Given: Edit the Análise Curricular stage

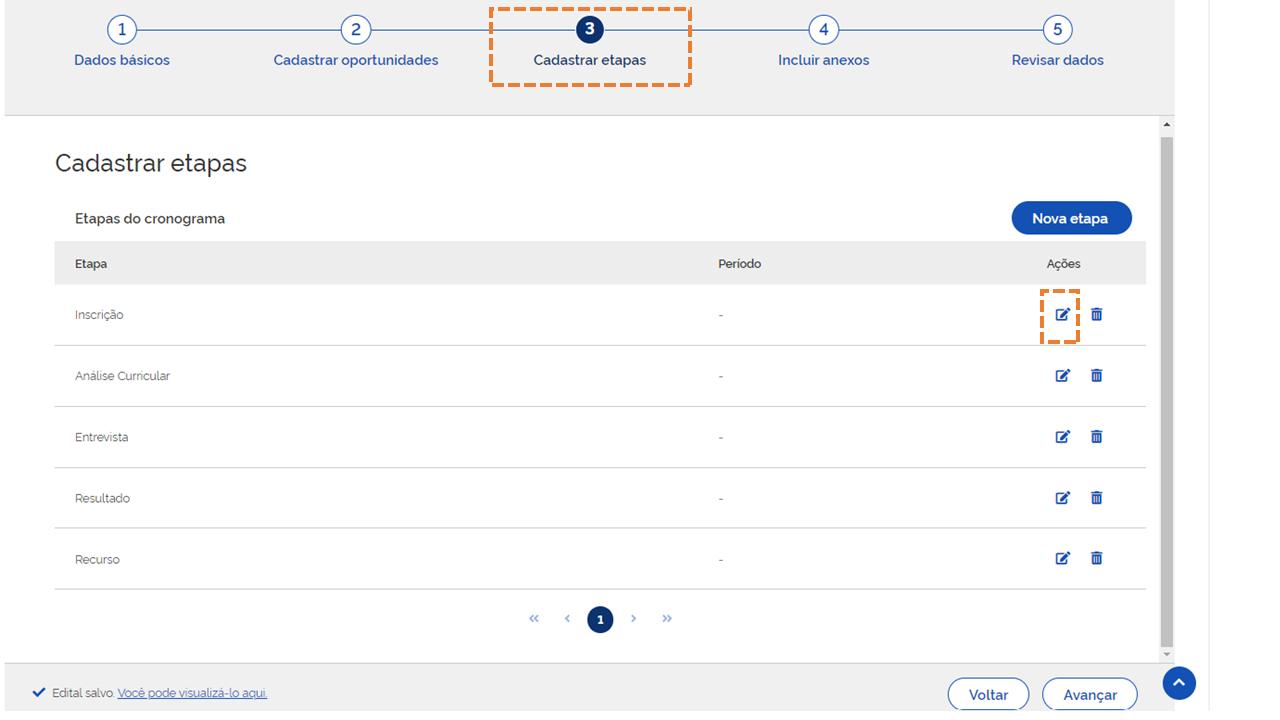Looking at the screenshot, I should pos(1062,376).
